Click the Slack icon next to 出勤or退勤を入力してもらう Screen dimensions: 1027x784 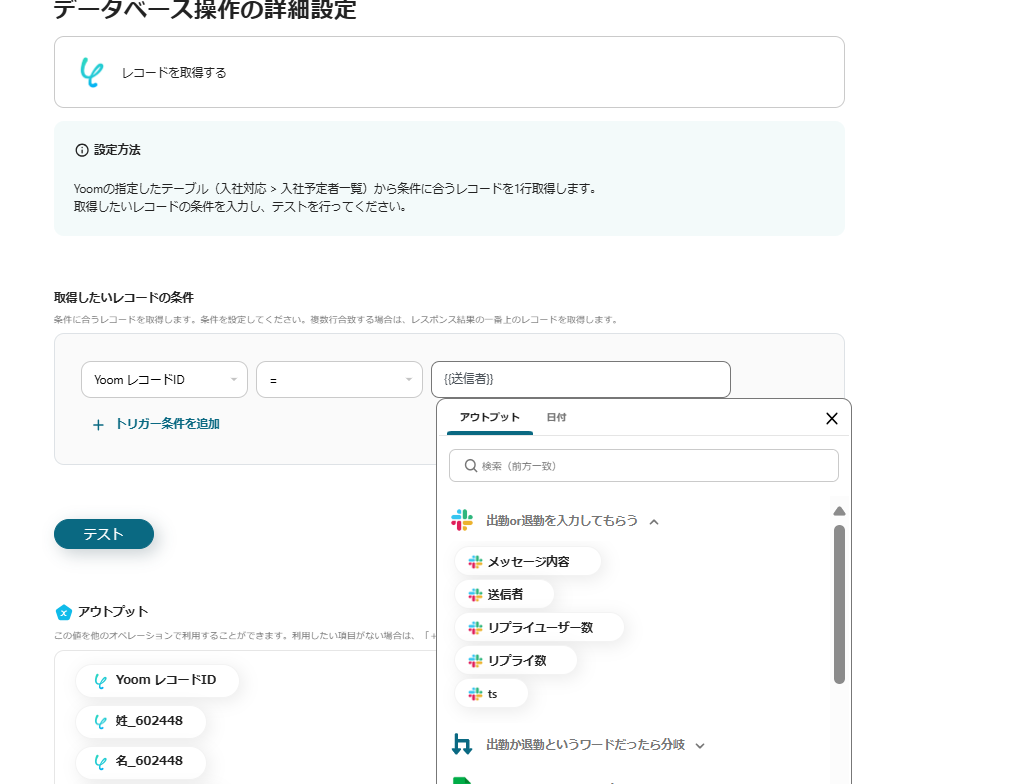(461, 521)
